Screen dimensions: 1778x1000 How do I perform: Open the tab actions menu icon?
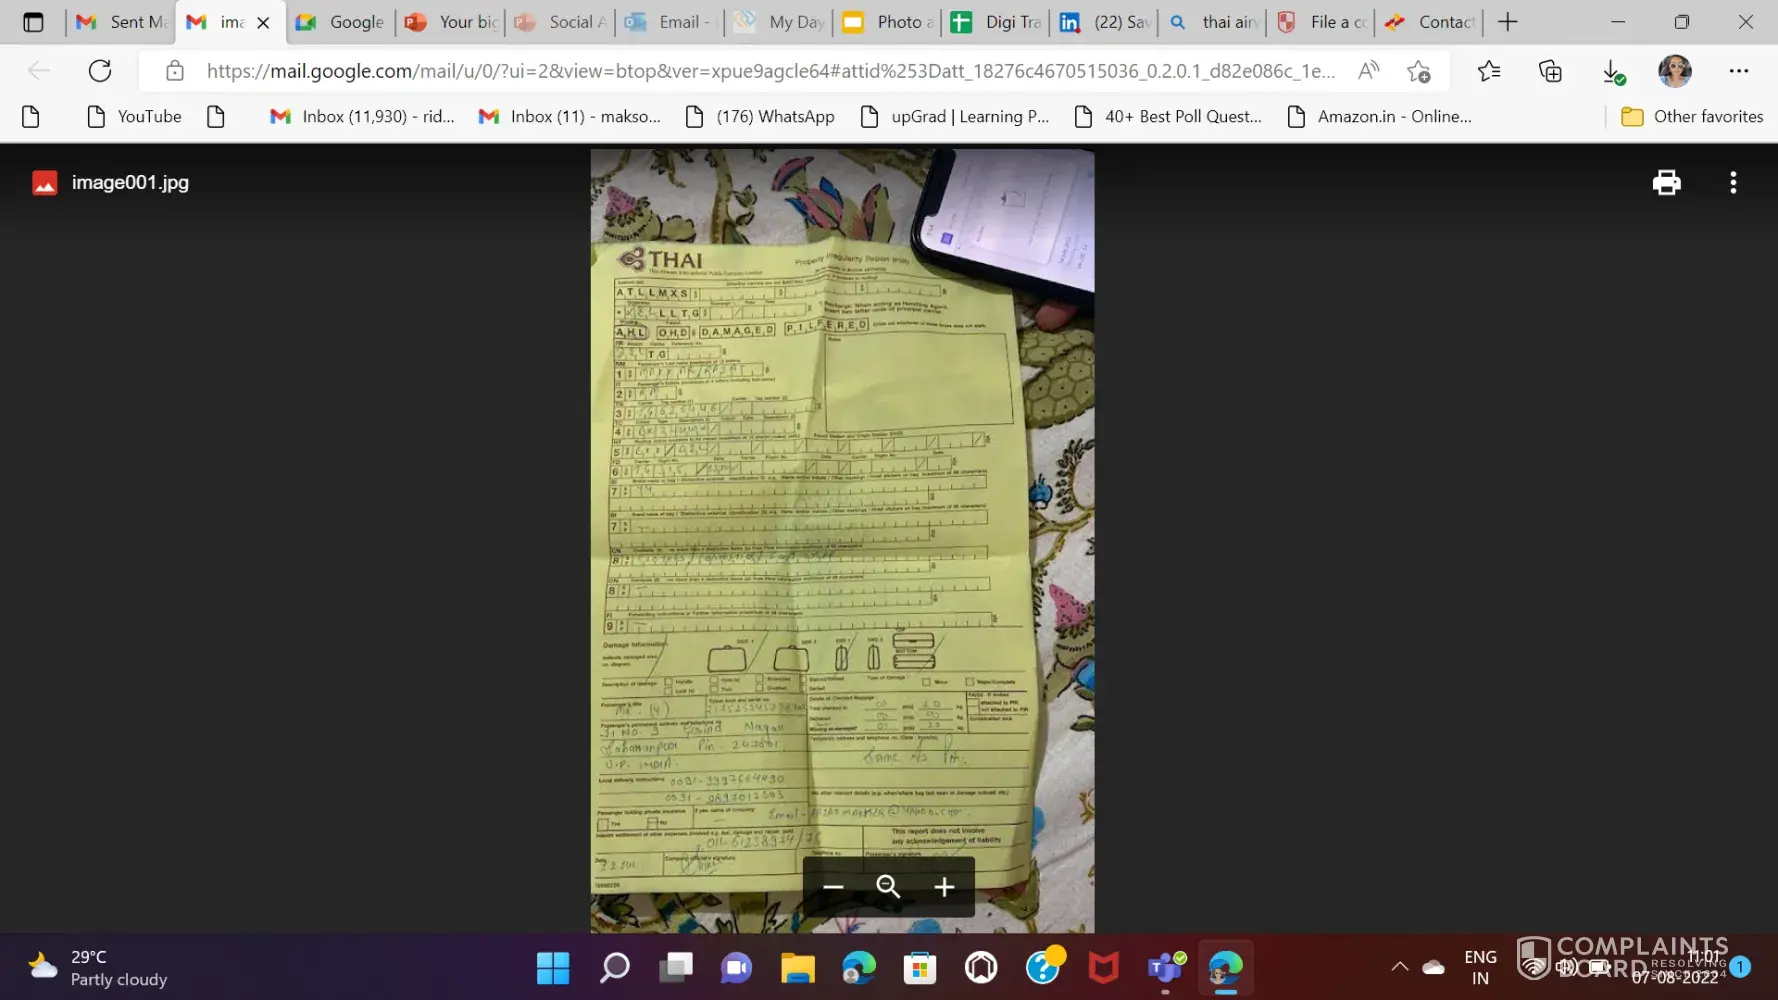coord(33,22)
